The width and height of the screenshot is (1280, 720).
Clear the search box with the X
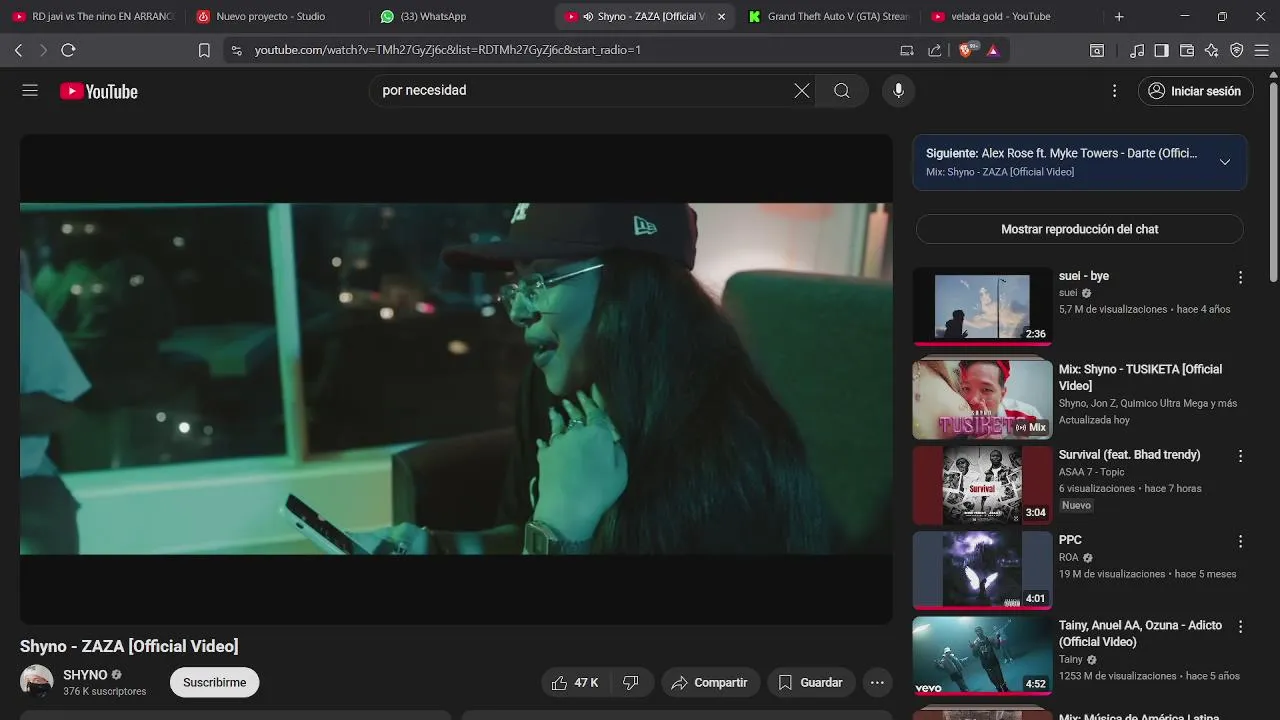pos(802,91)
